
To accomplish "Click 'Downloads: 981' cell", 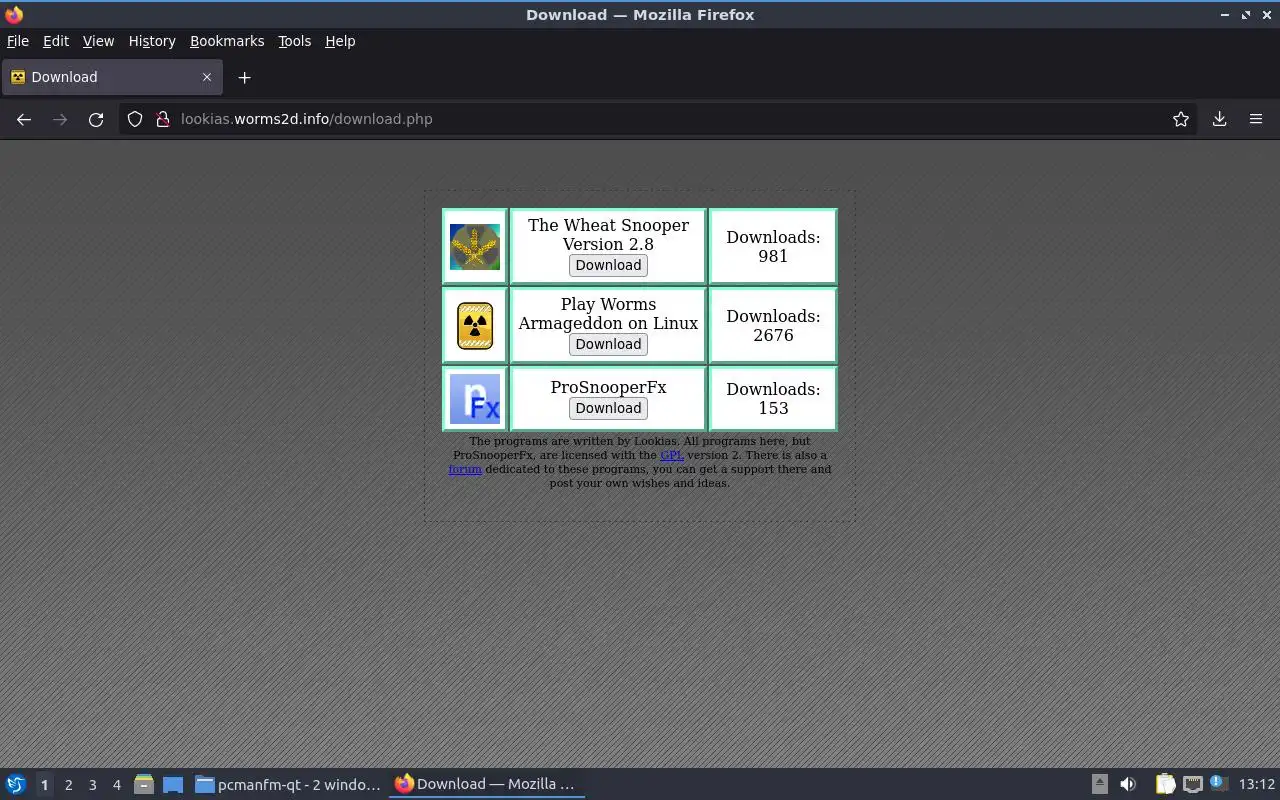I will pyautogui.click(x=773, y=246).
